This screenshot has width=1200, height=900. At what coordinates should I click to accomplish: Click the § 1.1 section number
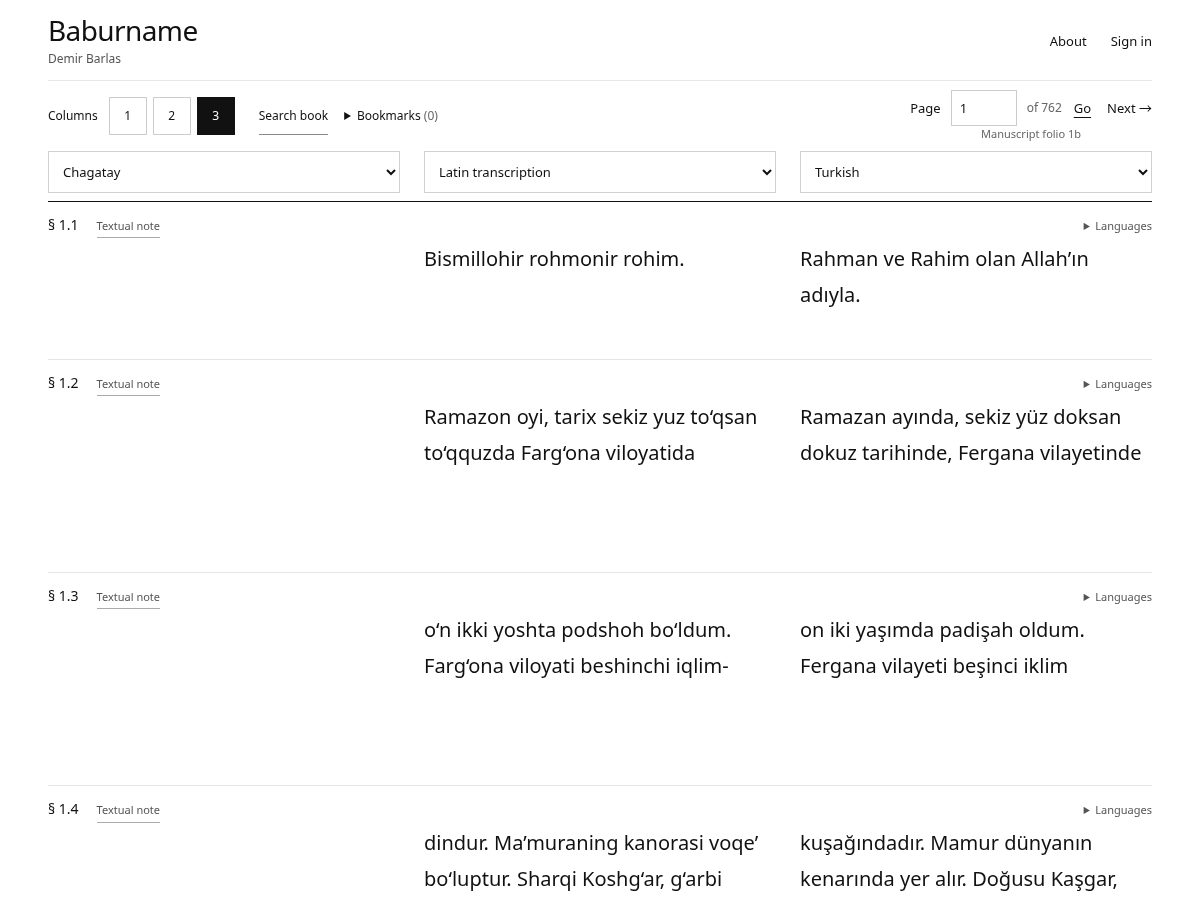click(x=63, y=225)
